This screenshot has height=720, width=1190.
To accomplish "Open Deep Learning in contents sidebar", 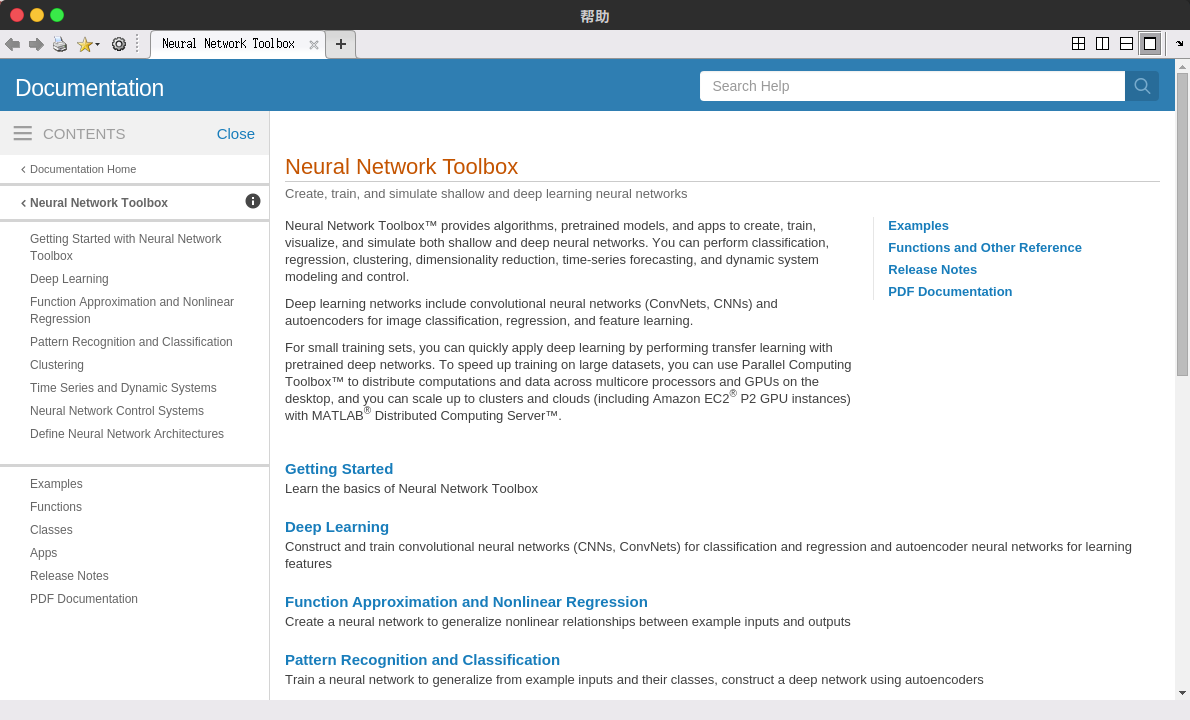I will [69, 279].
